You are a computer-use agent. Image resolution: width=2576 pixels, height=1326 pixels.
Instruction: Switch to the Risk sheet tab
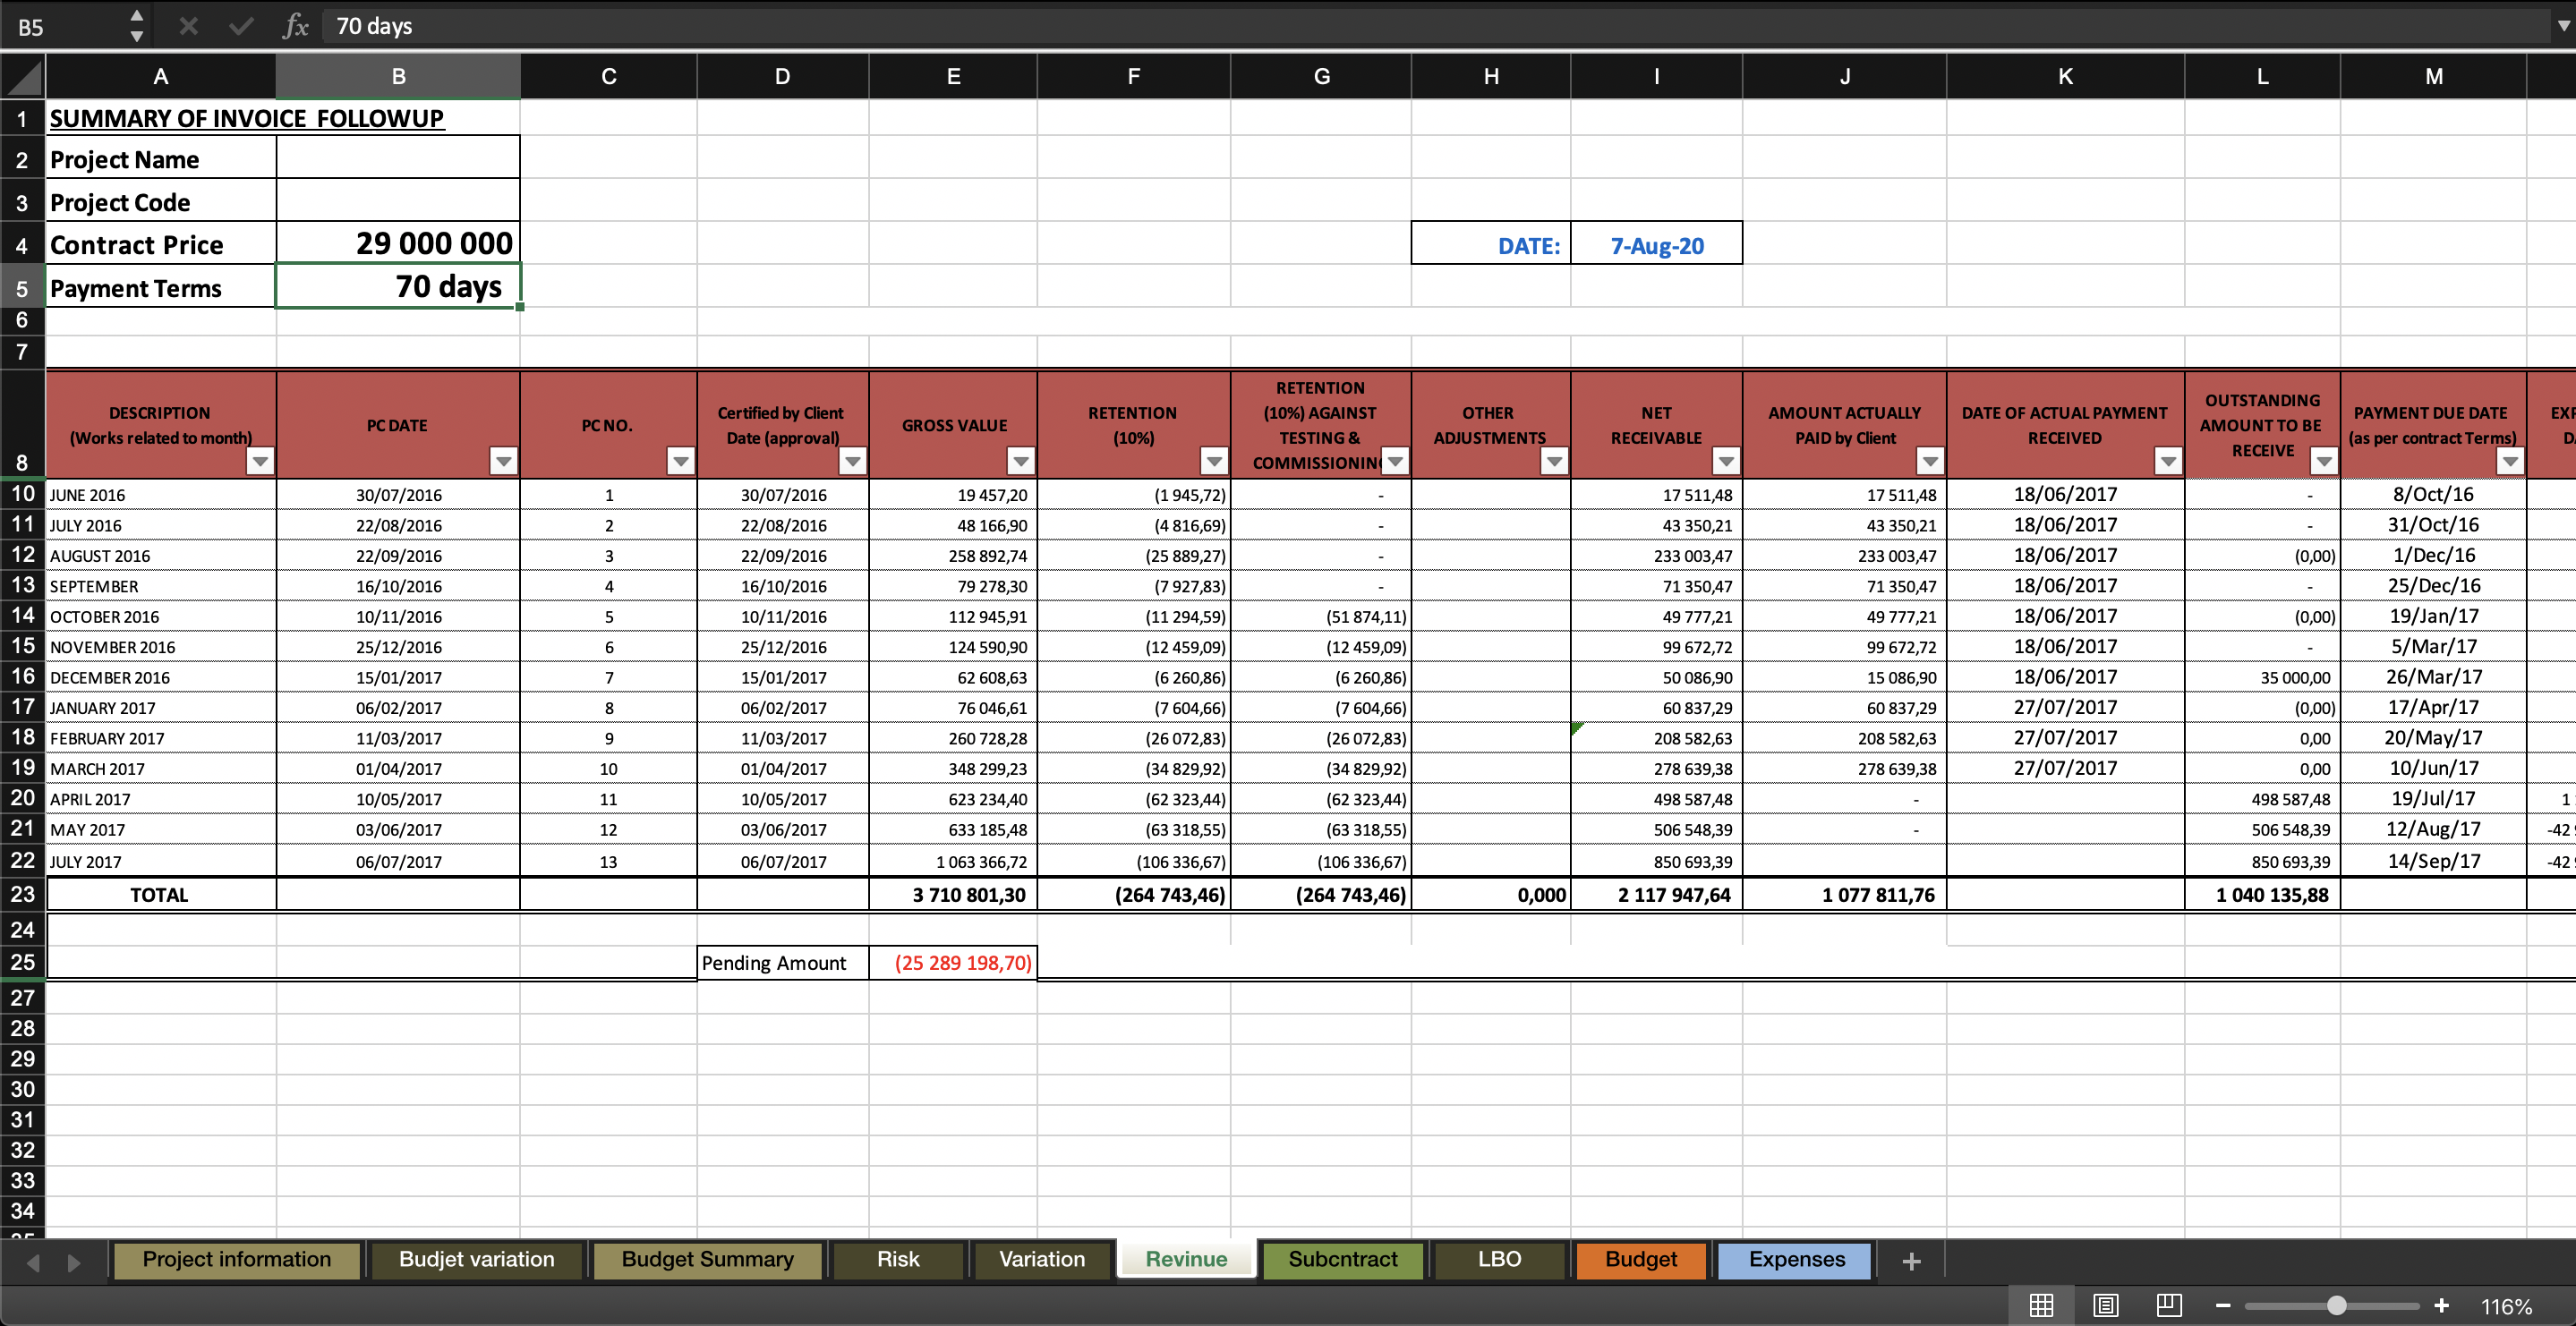898,1260
